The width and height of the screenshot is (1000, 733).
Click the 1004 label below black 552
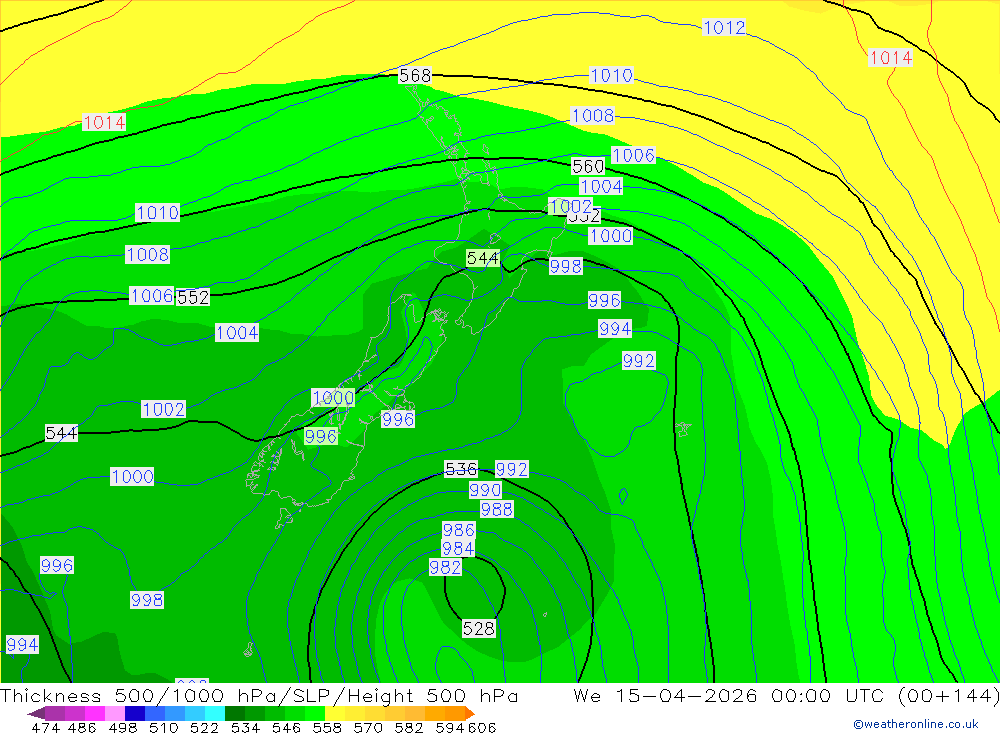pyautogui.click(x=237, y=333)
